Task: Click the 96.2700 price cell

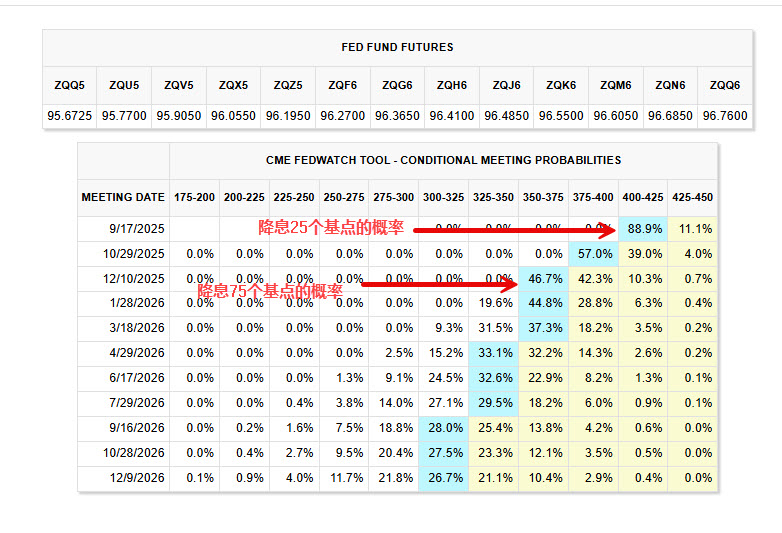Action: (343, 116)
